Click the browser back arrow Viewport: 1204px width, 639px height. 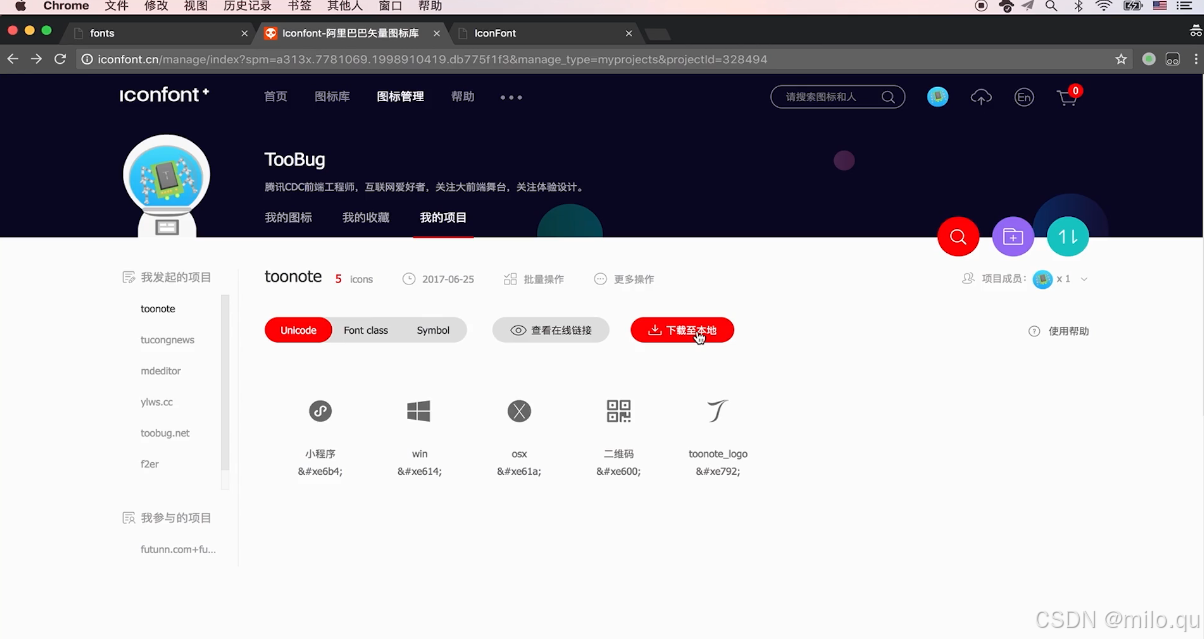click(13, 59)
